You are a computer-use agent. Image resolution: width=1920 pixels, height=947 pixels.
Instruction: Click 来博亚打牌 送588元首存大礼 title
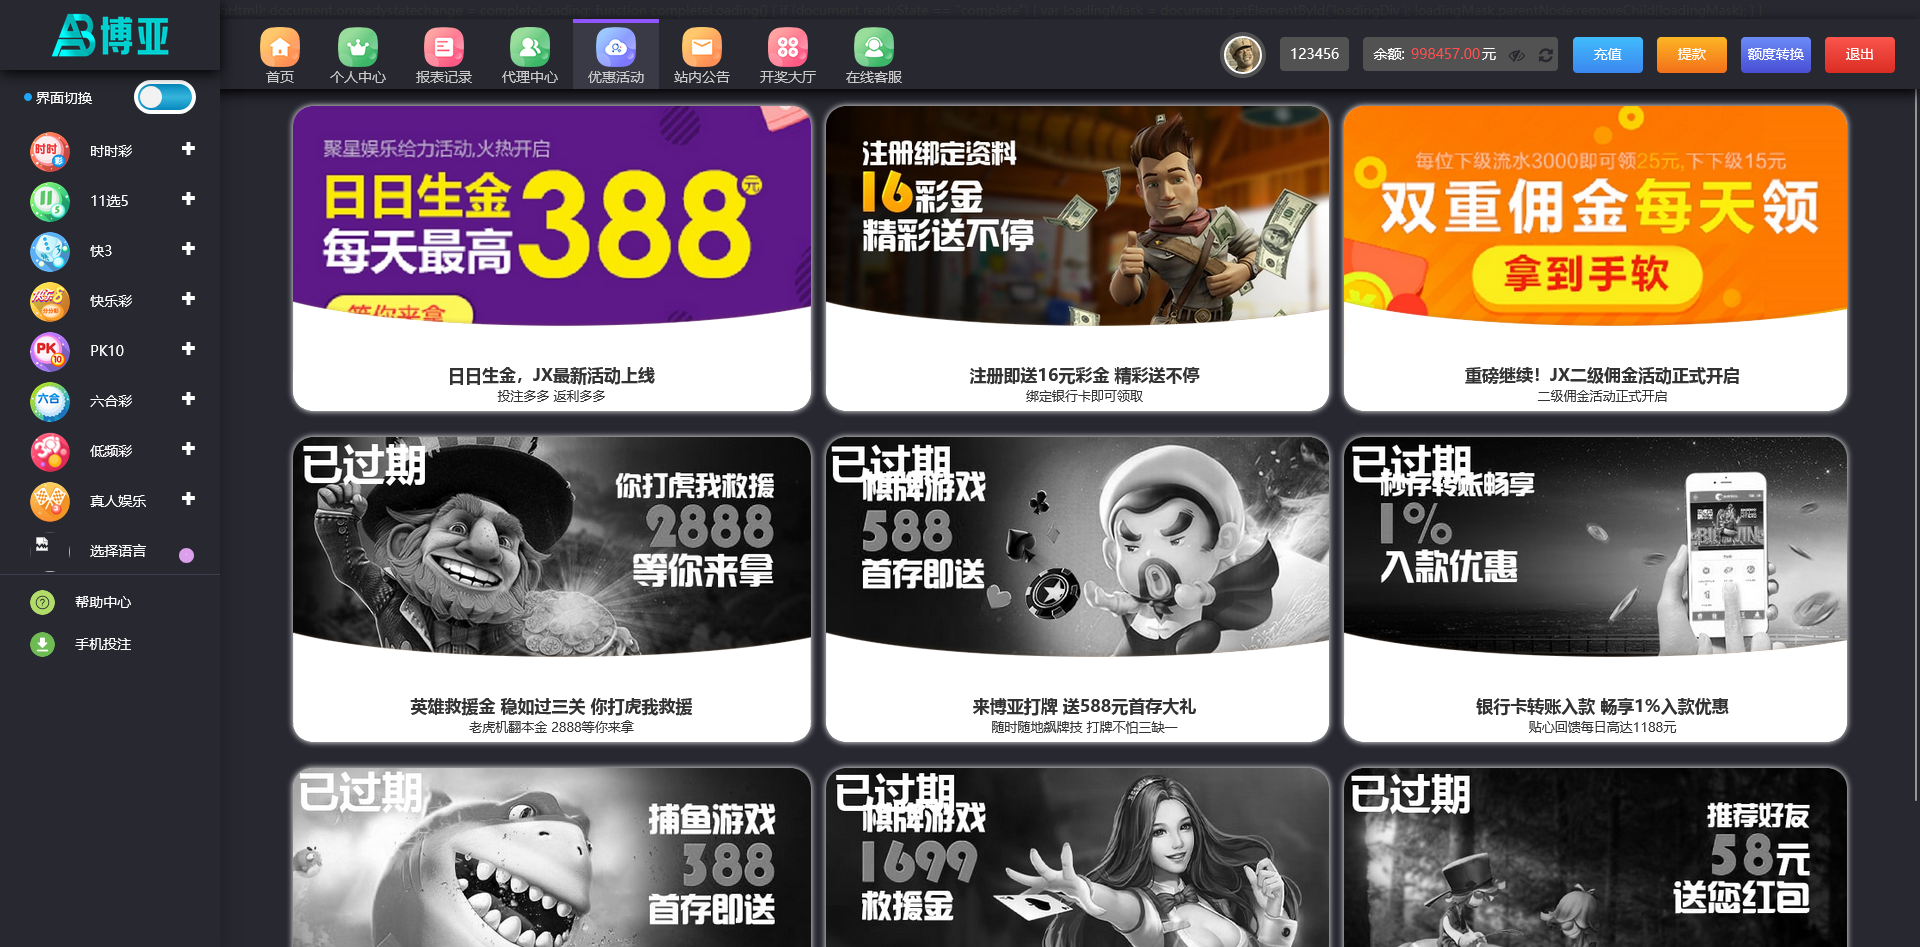(1084, 707)
